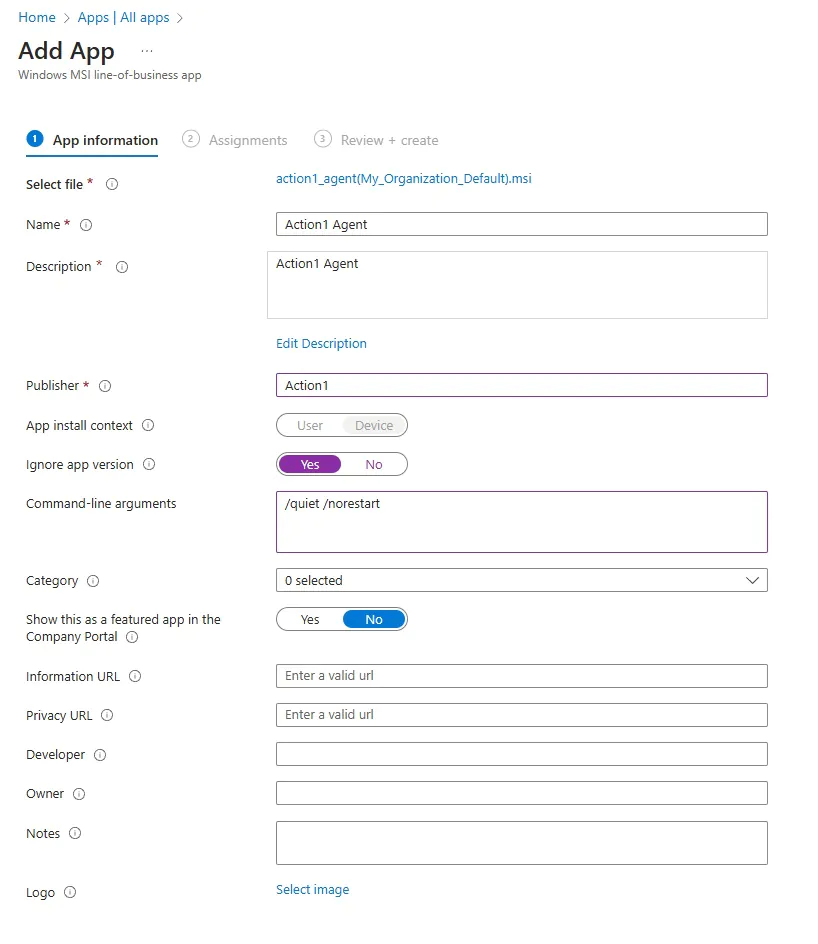This screenshot has width=818, height=944.
Task: Select Device in App install context toggle
Action: (374, 425)
